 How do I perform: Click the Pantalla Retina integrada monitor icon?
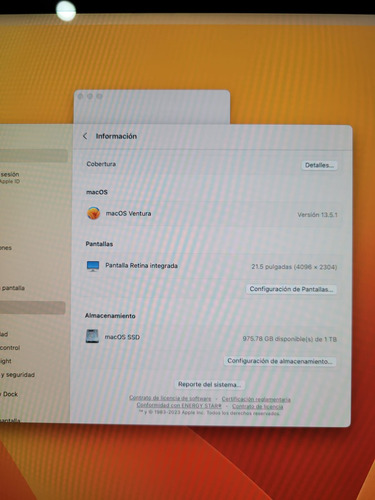coord(93,266)
